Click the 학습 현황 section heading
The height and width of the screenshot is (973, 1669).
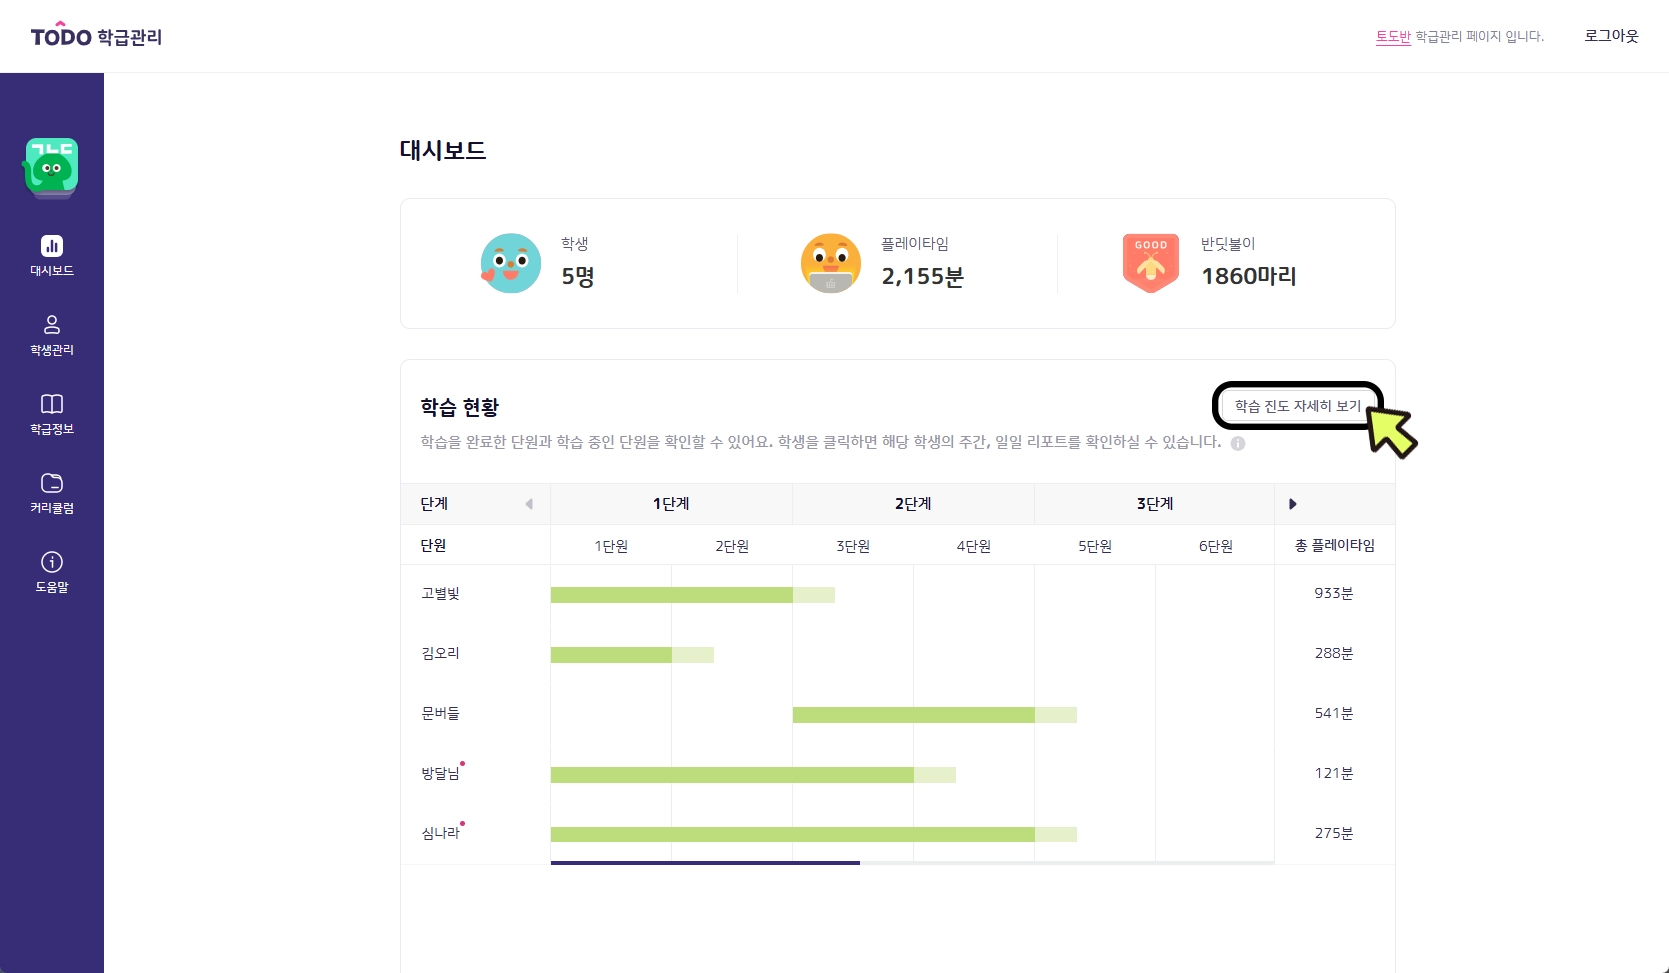coord(459,407)
